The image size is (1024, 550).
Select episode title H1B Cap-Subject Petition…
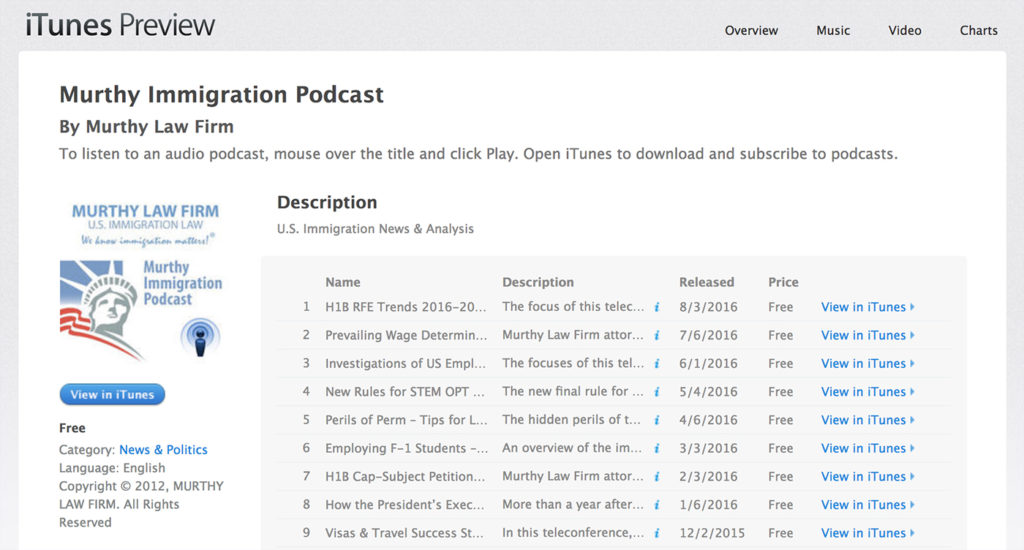point(405,476)
